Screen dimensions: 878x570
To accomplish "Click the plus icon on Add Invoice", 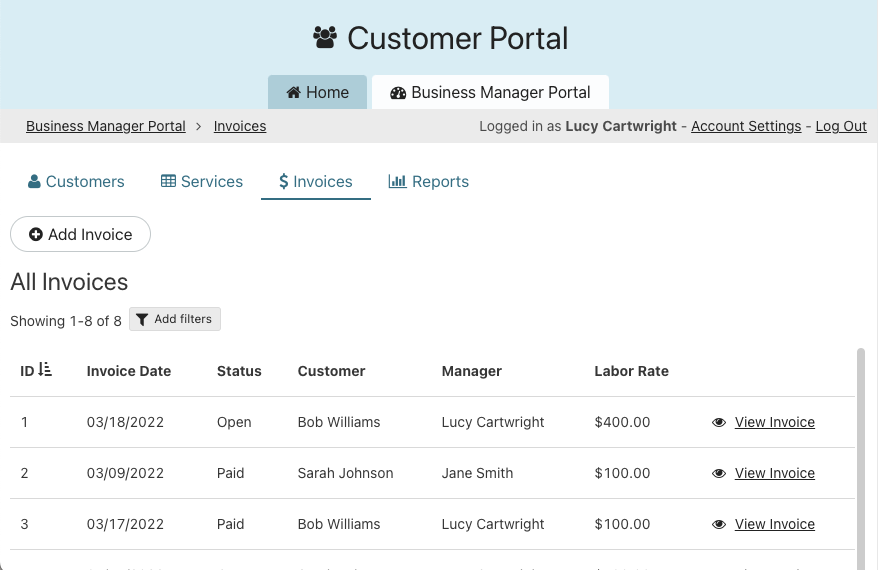I will coord(36,235).
